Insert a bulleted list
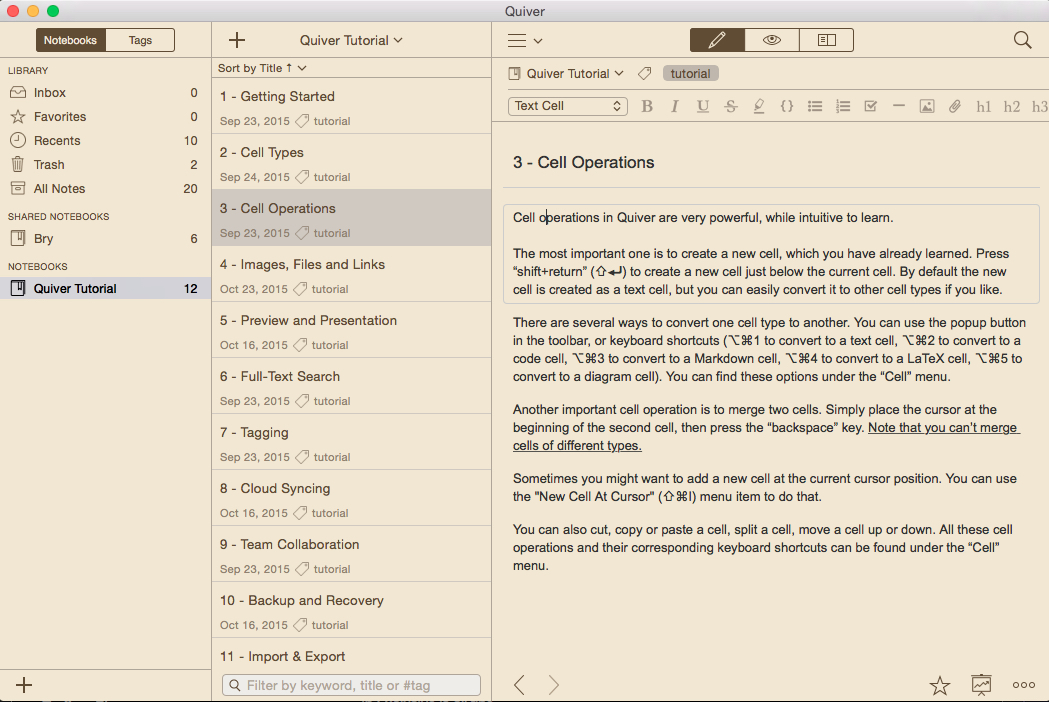 (x=814, y=106)
